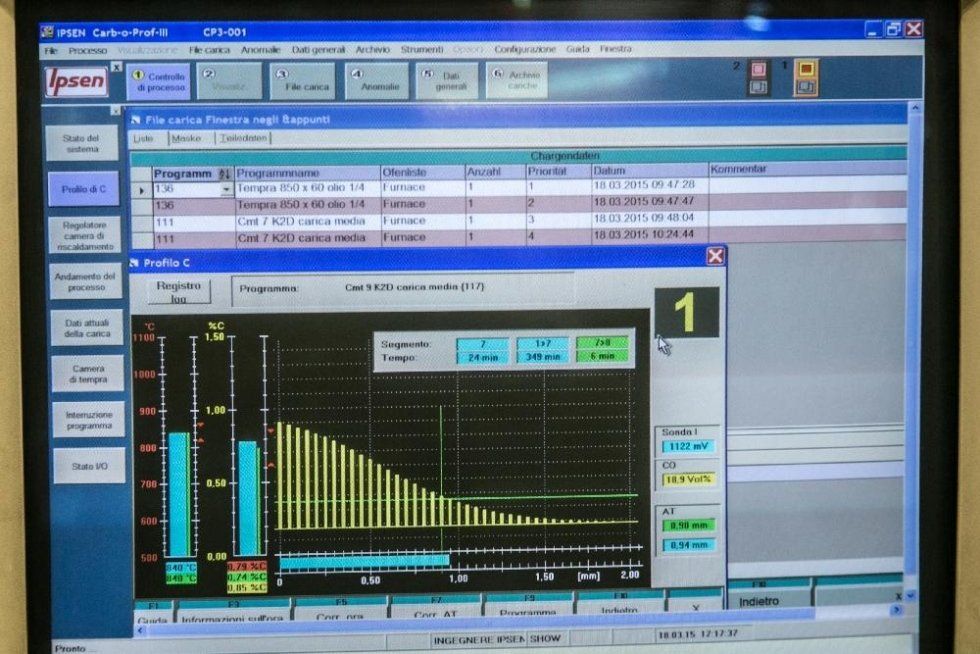Viewport: 980px width, 654px height.
Task: Click Dati attuali della carica button
Action: click(87, 328)
